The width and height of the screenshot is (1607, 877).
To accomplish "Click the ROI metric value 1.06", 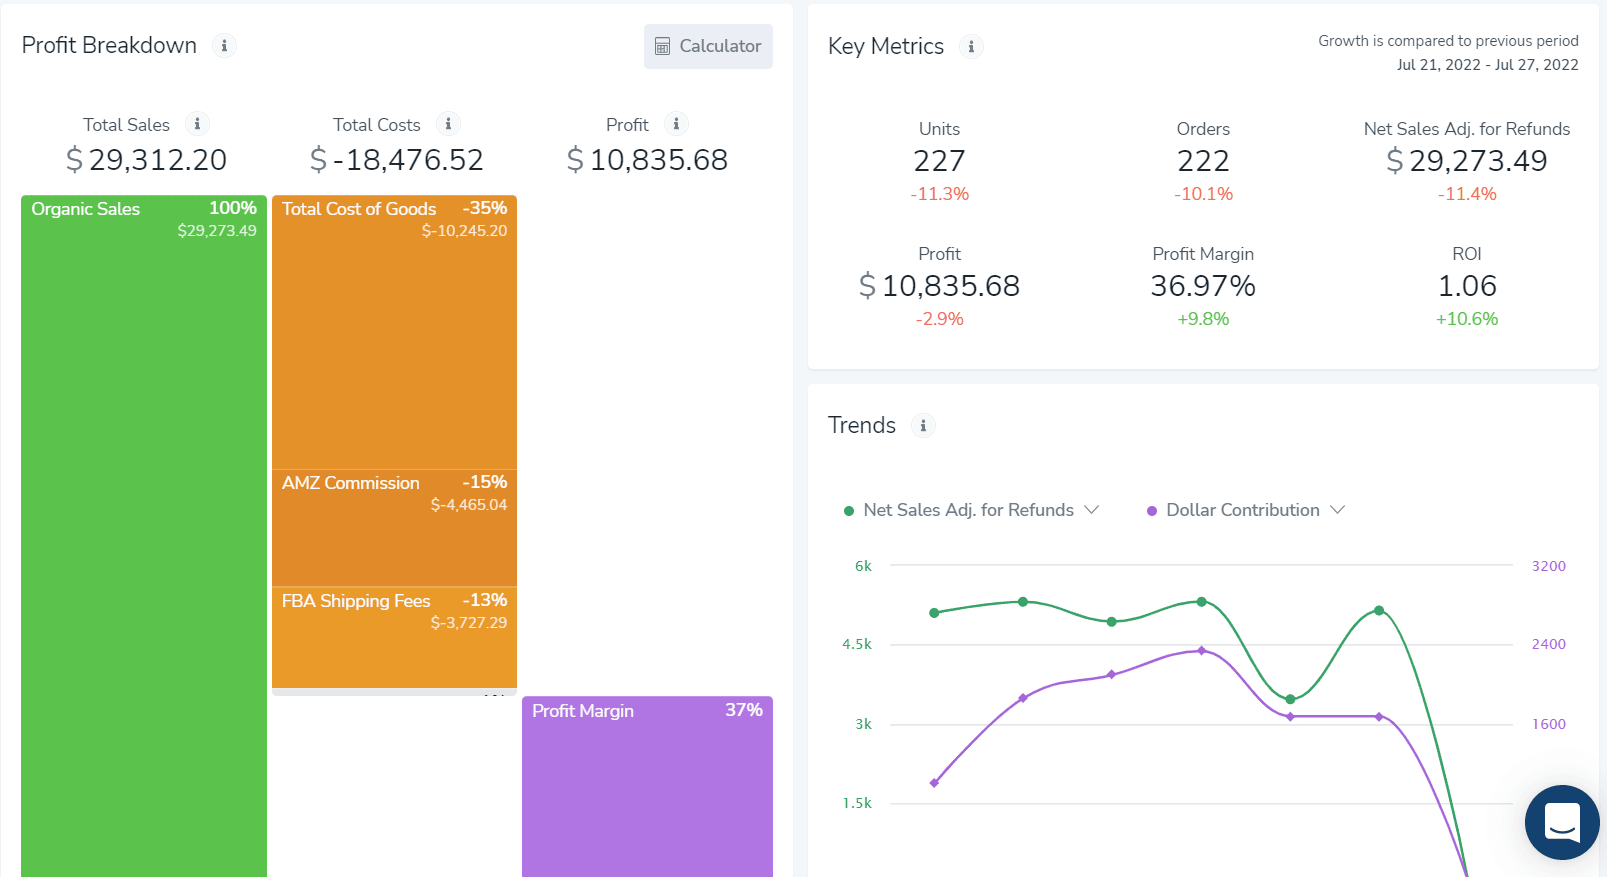I will [x=1466, y=286].
